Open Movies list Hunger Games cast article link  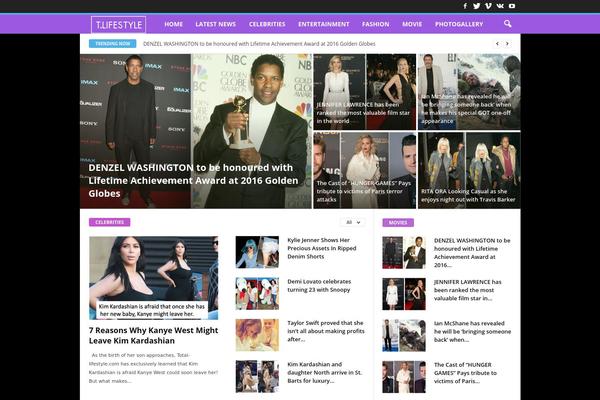pos(465,373)
